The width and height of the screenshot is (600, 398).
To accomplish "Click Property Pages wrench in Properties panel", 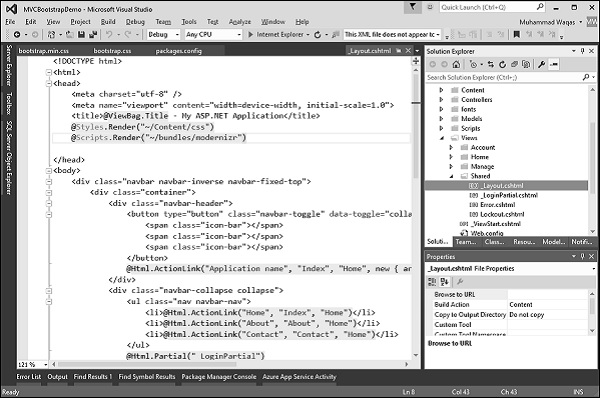I will tap(460, 282).
